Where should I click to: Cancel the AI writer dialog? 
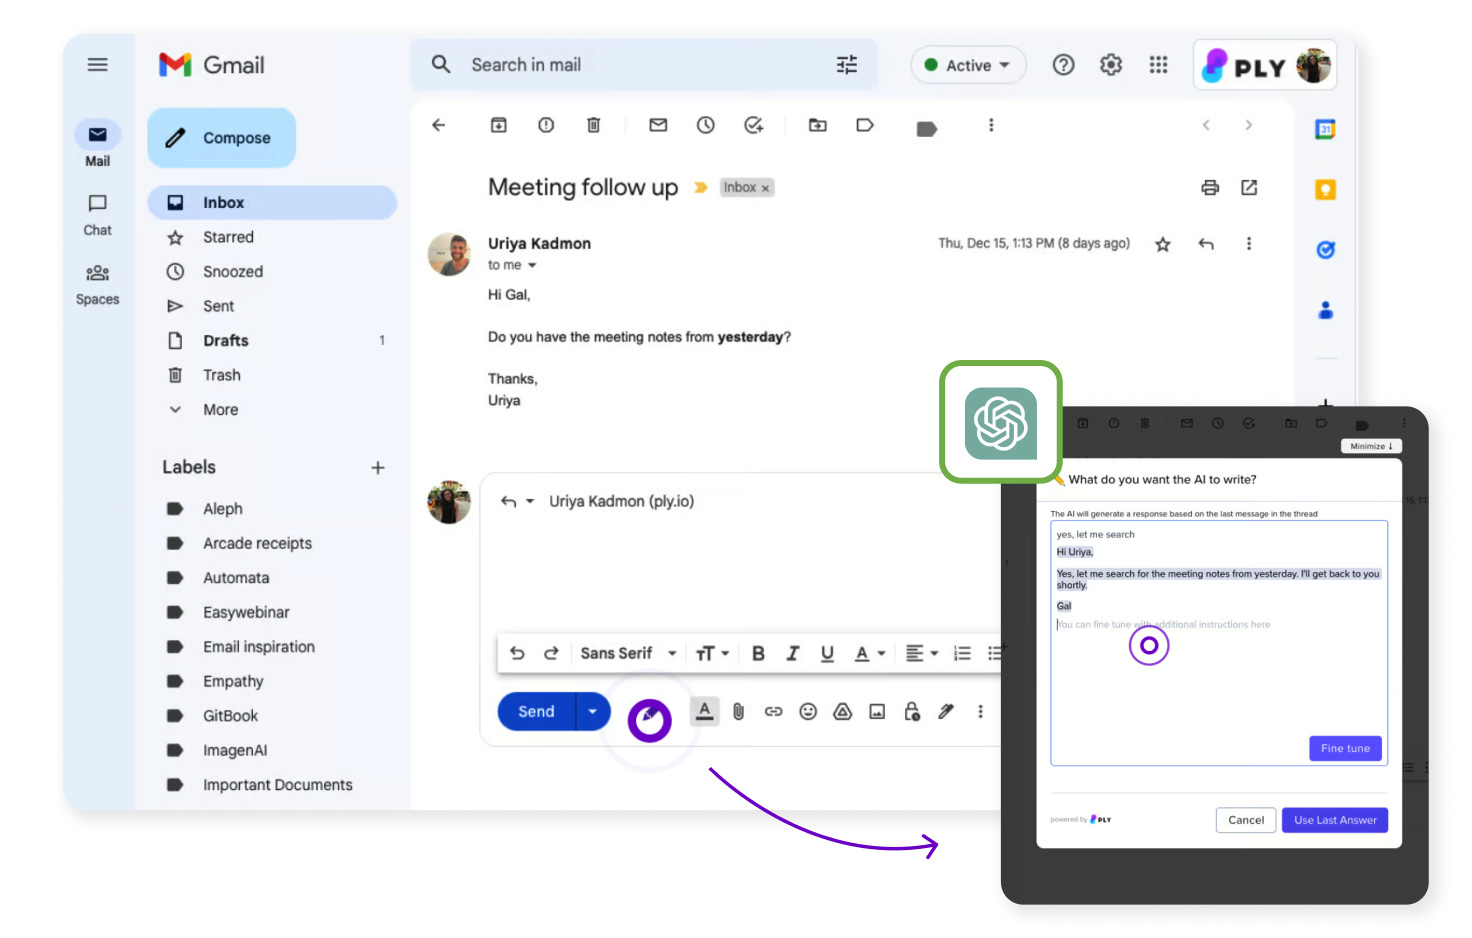[1246, 820]
